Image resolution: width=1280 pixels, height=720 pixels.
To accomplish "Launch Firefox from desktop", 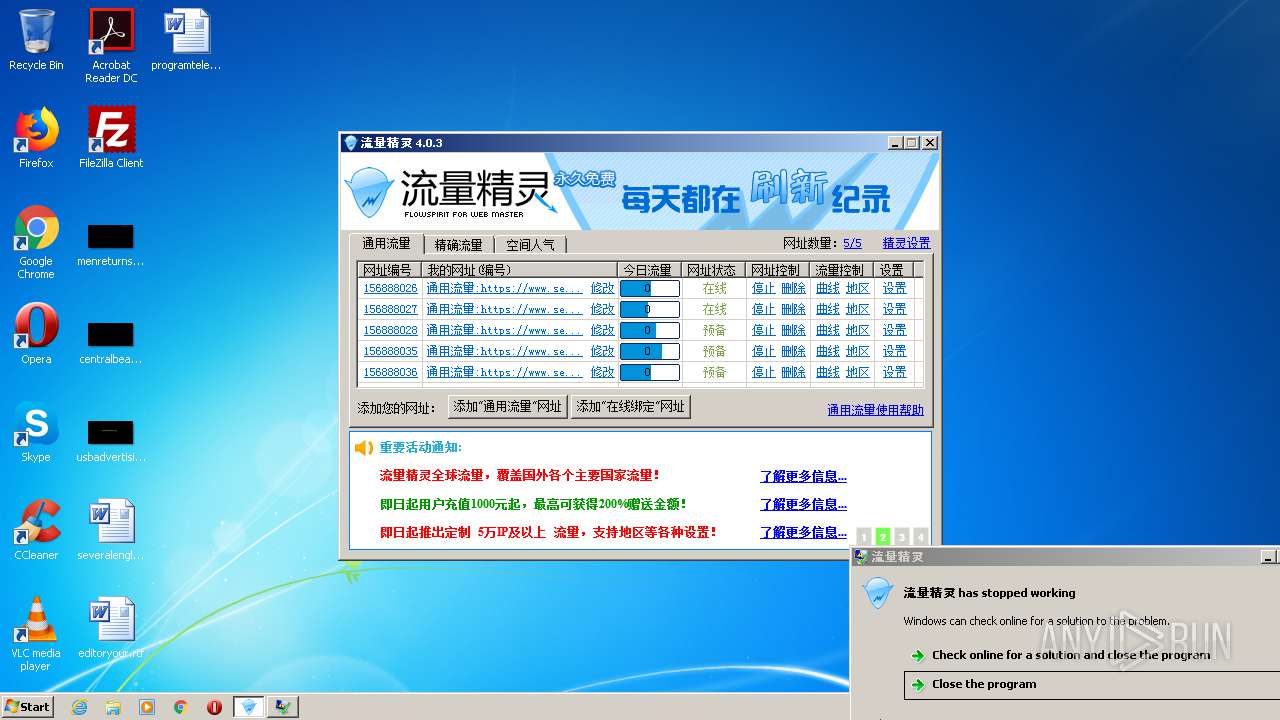I will (x=36, y=138).
